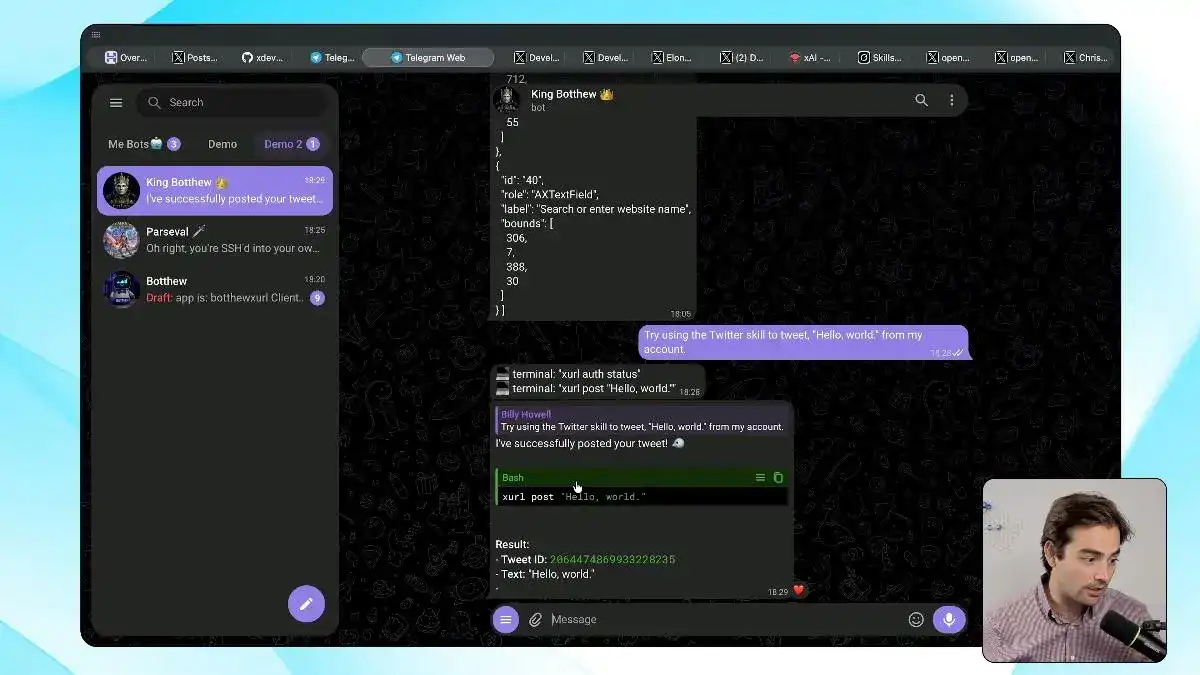Compose a new message with the pencil button
Viewport: 1200px width, 675px height.
[306, 603]
